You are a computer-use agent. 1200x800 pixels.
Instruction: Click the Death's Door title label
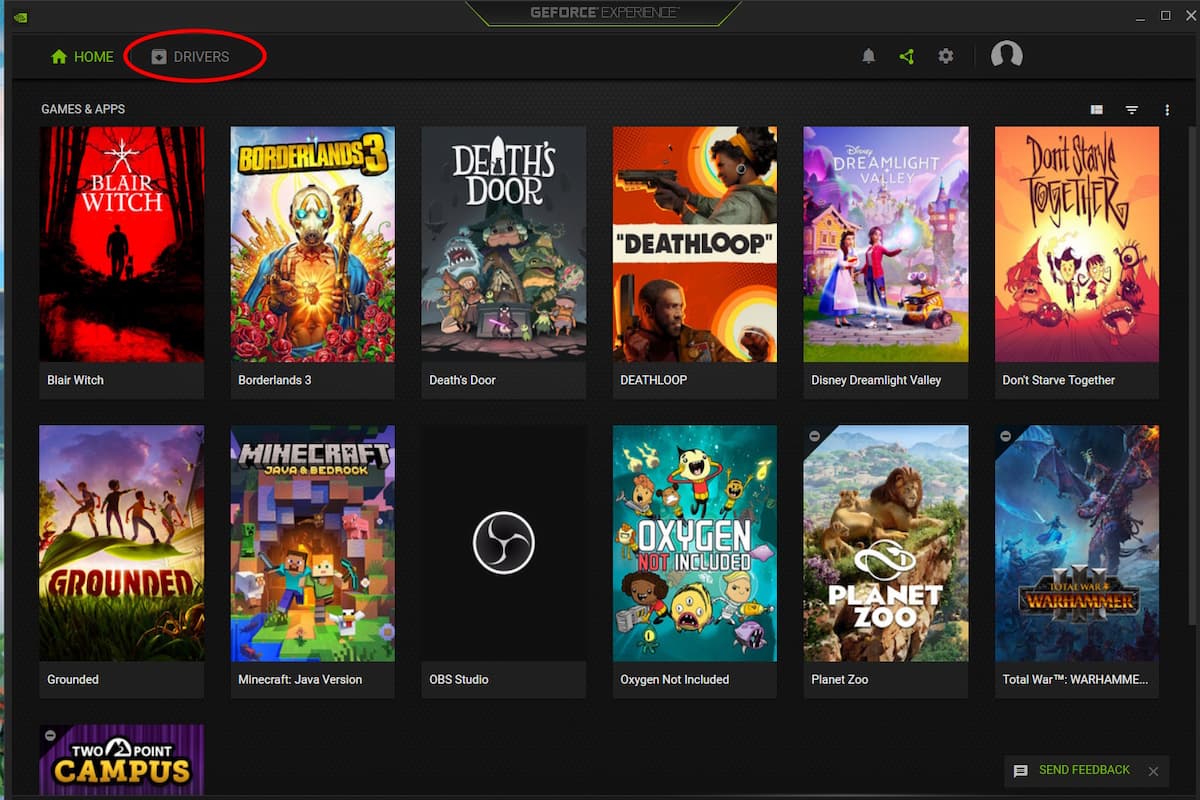click(x=462, y=380)
